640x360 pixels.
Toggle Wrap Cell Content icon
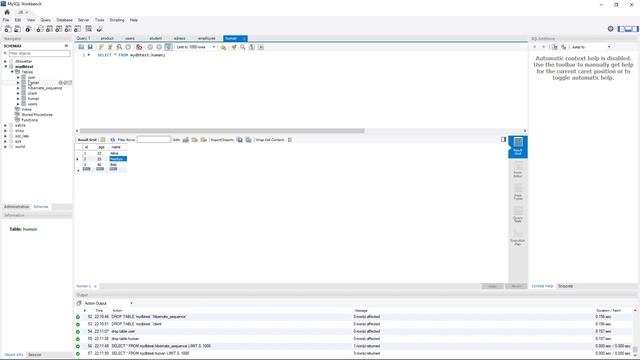coord(290,140)
